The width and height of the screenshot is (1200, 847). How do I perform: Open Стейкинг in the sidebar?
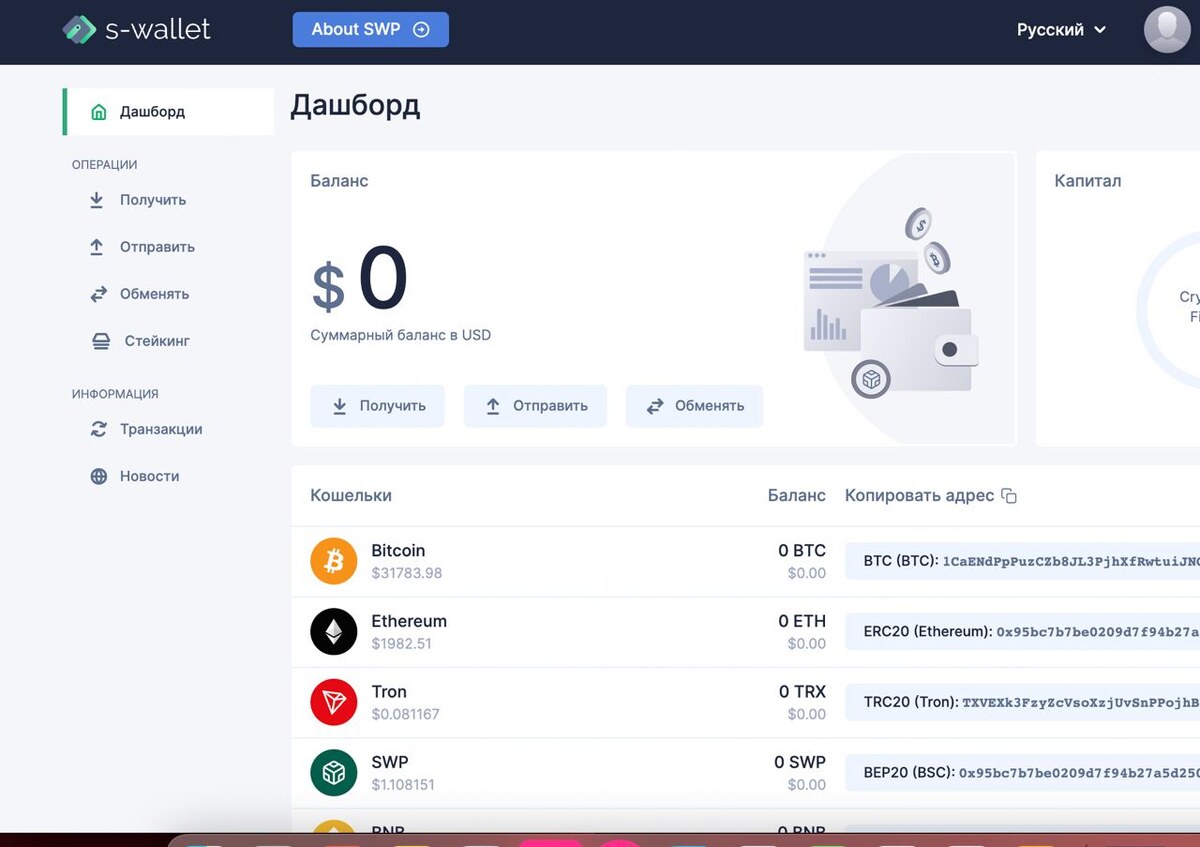coord(140,341)
